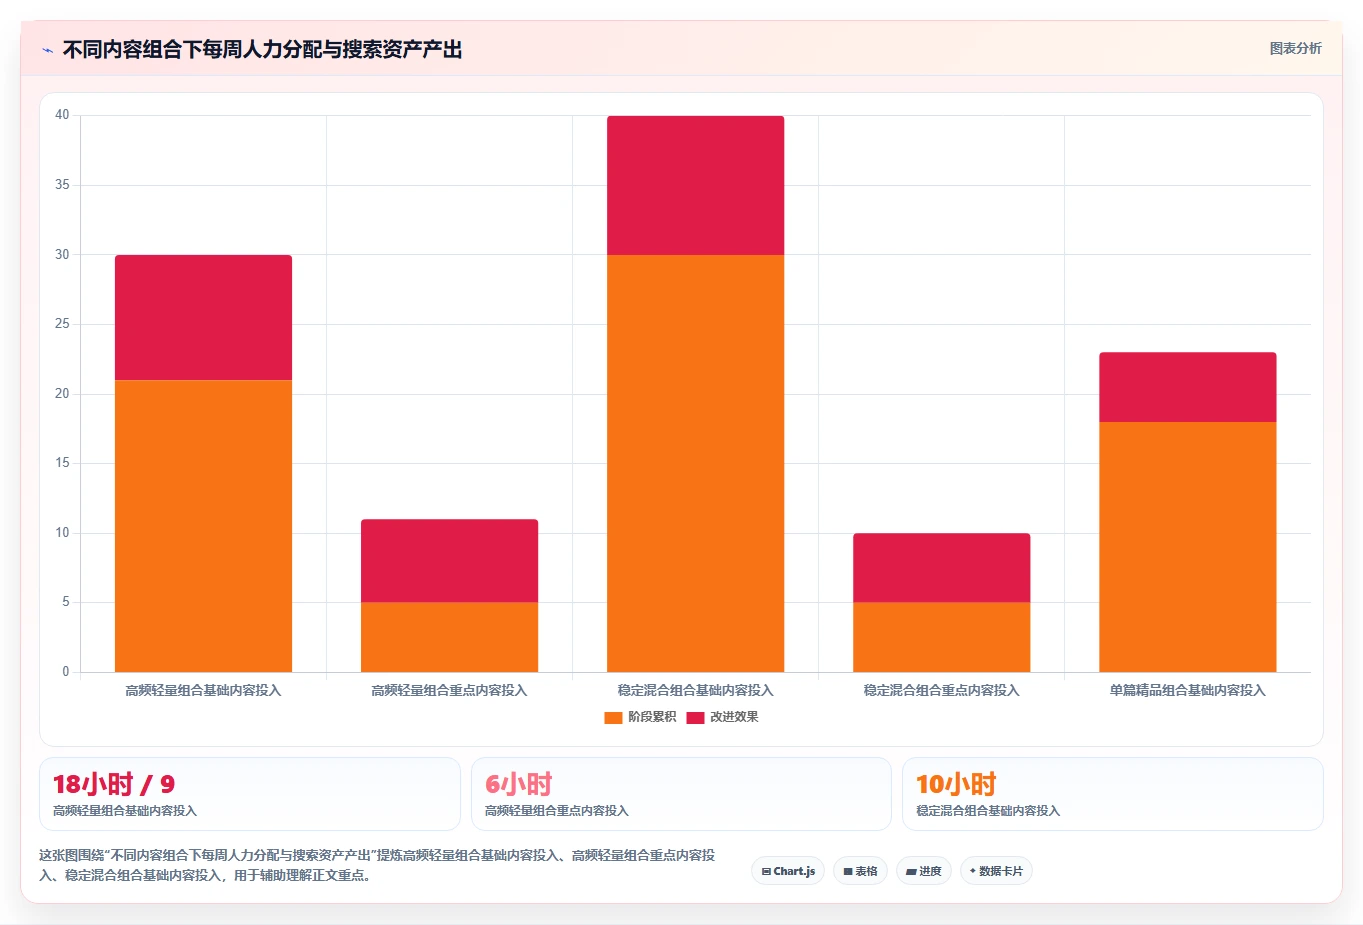Click the y-axis value 25
The width and height of the screenshot is (1363, 925).
tap(62, 324)
